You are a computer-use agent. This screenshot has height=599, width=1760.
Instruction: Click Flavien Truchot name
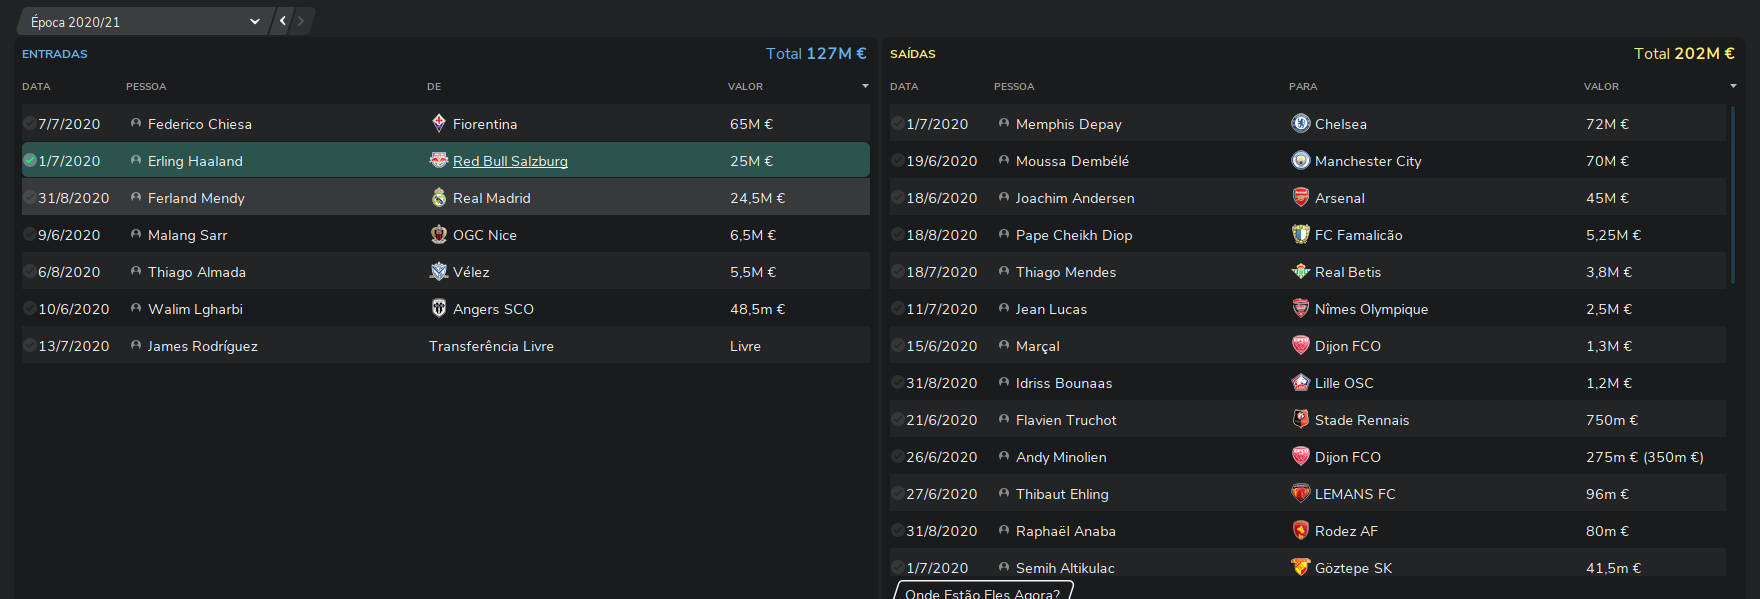[1066, 420]
